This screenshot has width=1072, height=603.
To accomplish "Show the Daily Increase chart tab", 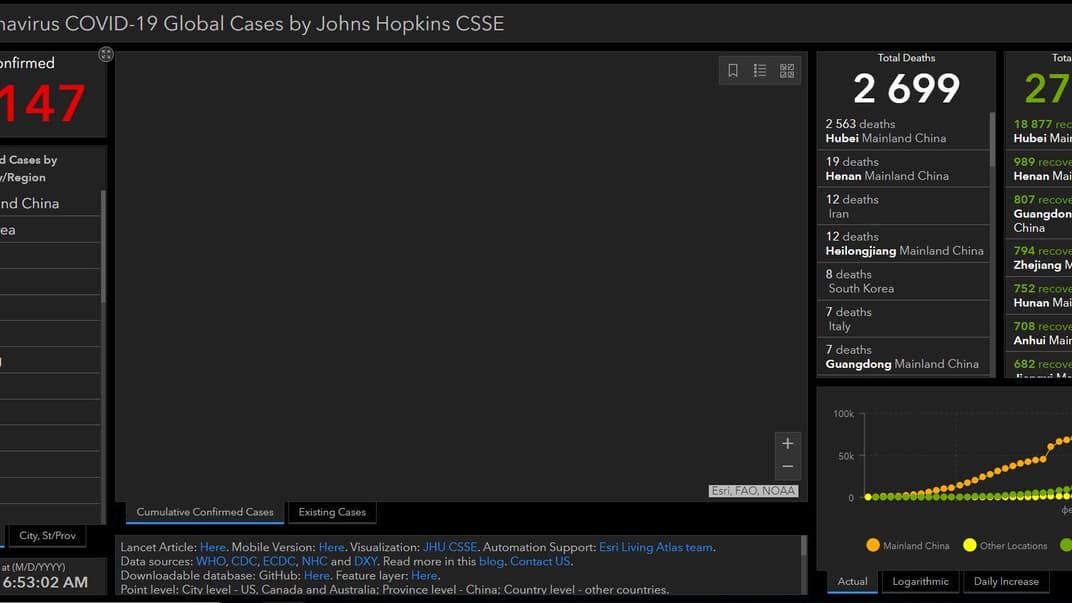I will tap(1006, 581).
